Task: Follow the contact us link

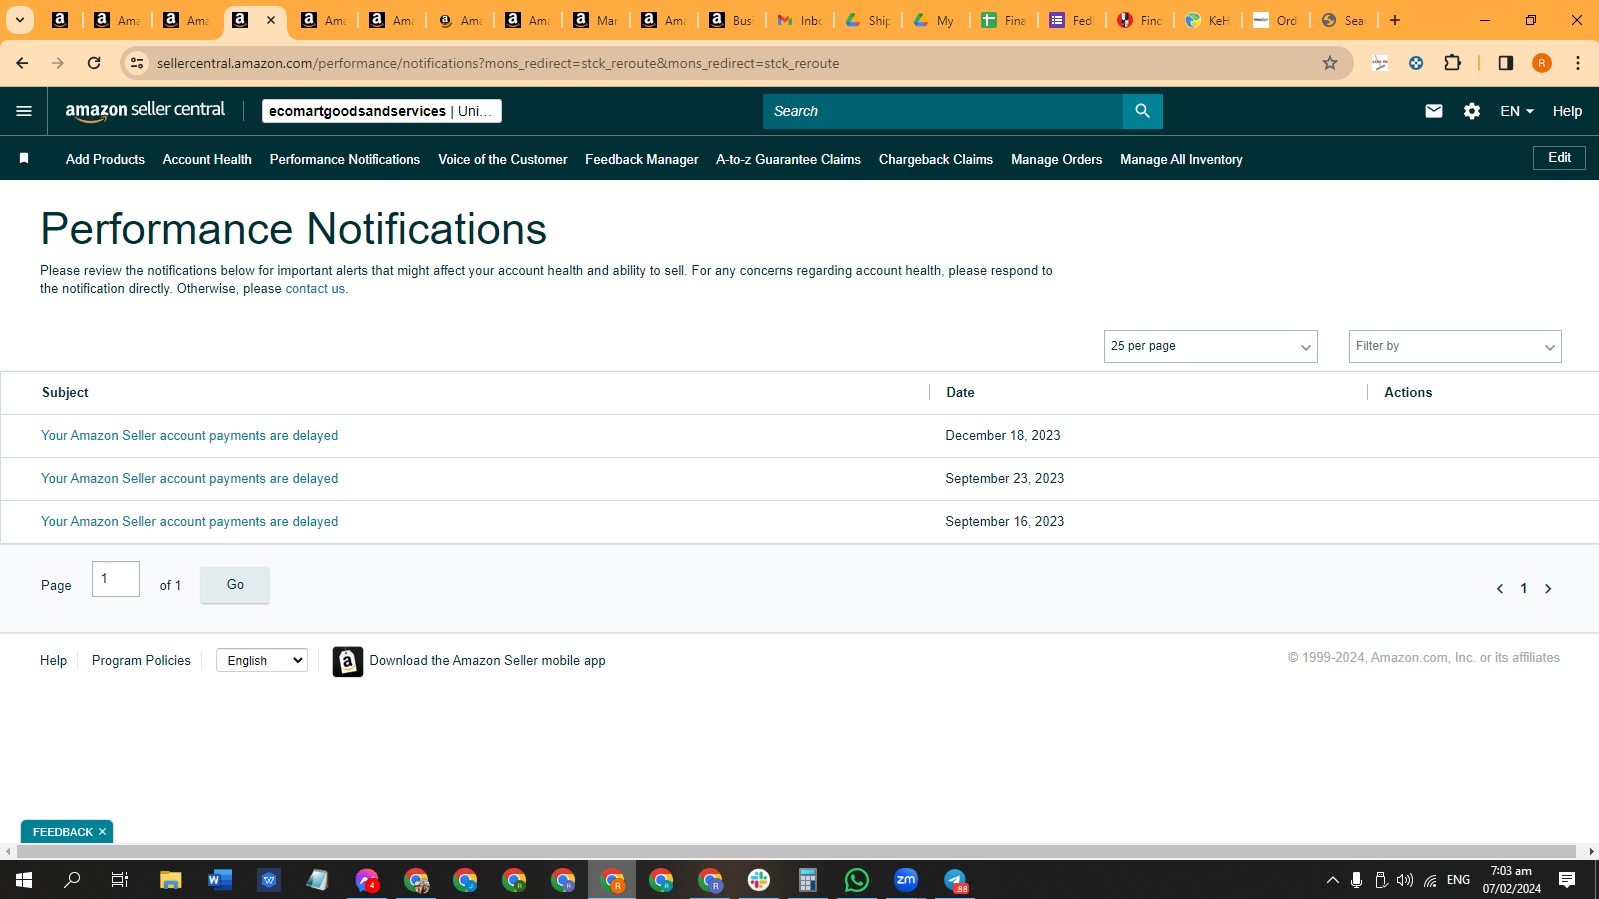Action: point(315,289)
